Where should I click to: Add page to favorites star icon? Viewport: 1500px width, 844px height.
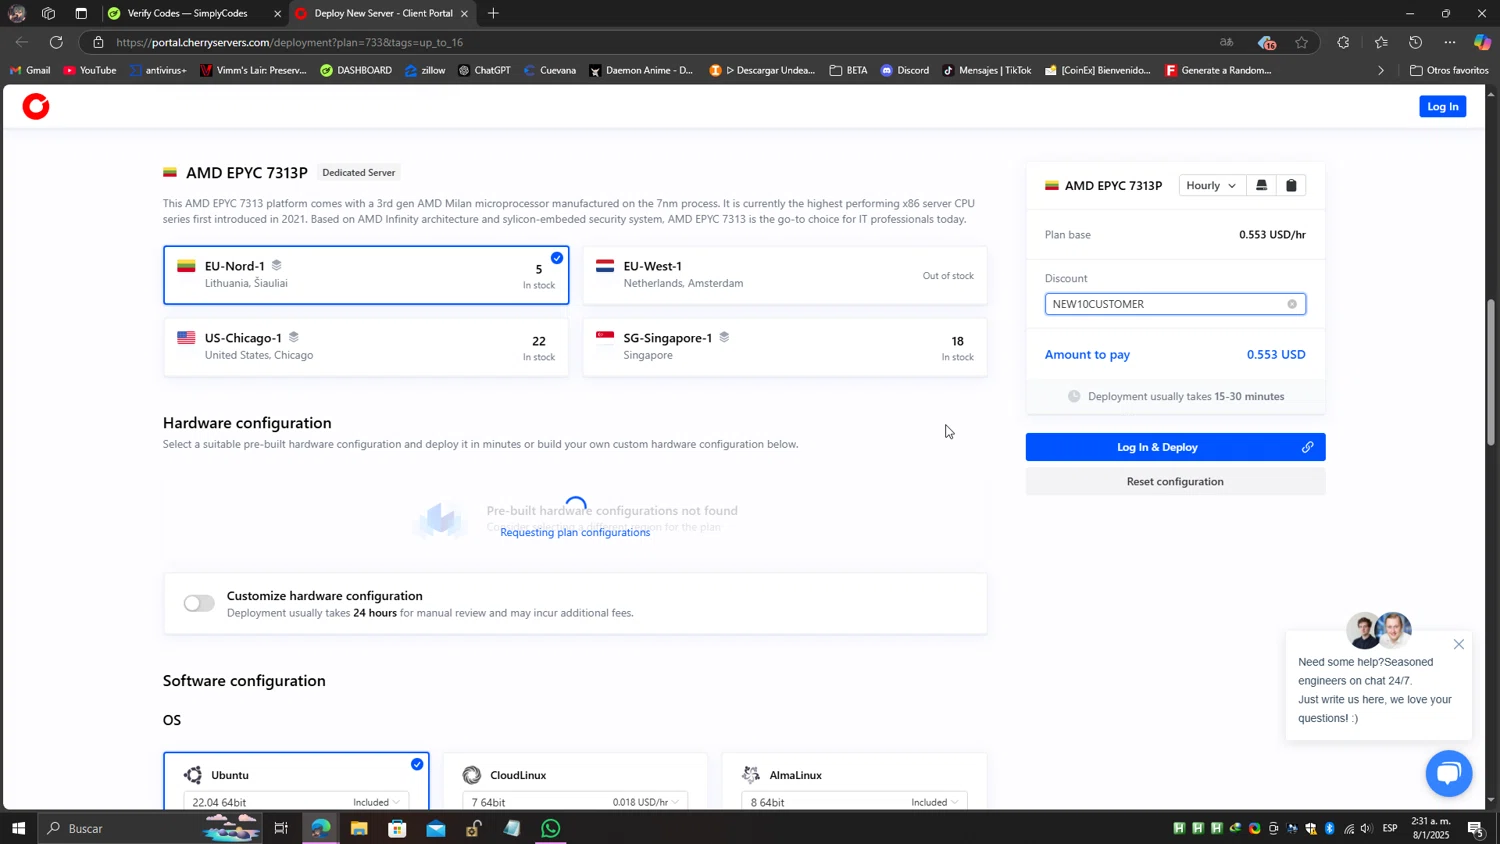click(x=1301, y=42)
